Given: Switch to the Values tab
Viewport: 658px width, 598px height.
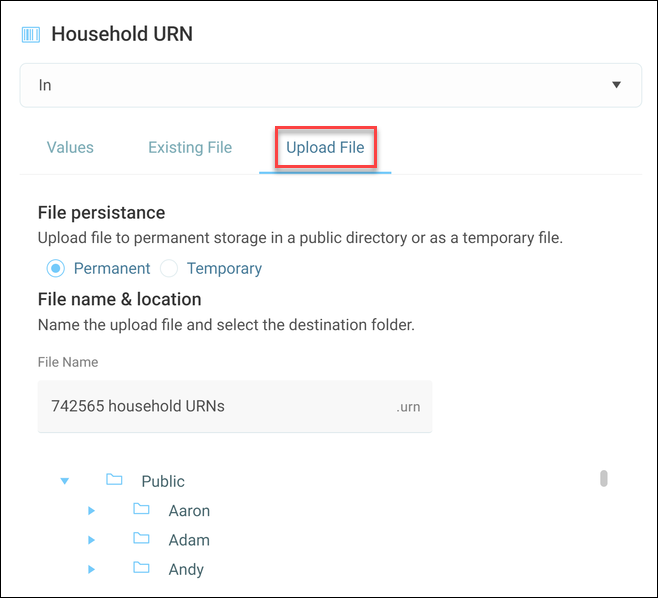Looking at the screenshot, I should (70, 147).
